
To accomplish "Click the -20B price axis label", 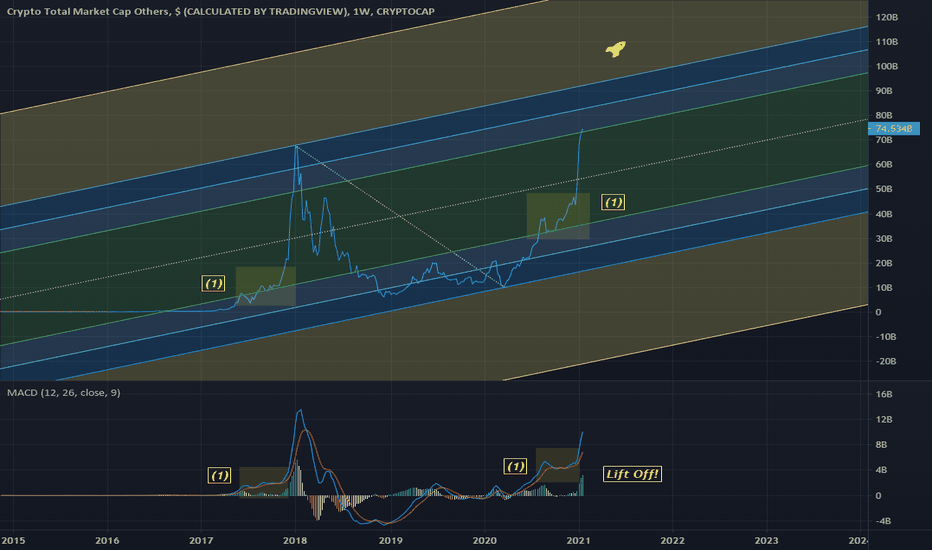I will click(x=886, y=362).
